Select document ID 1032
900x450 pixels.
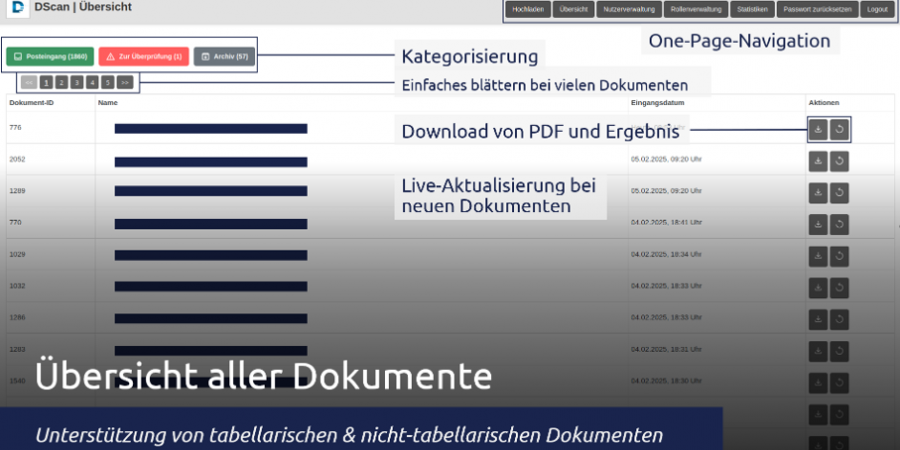(x=17, y=285)
